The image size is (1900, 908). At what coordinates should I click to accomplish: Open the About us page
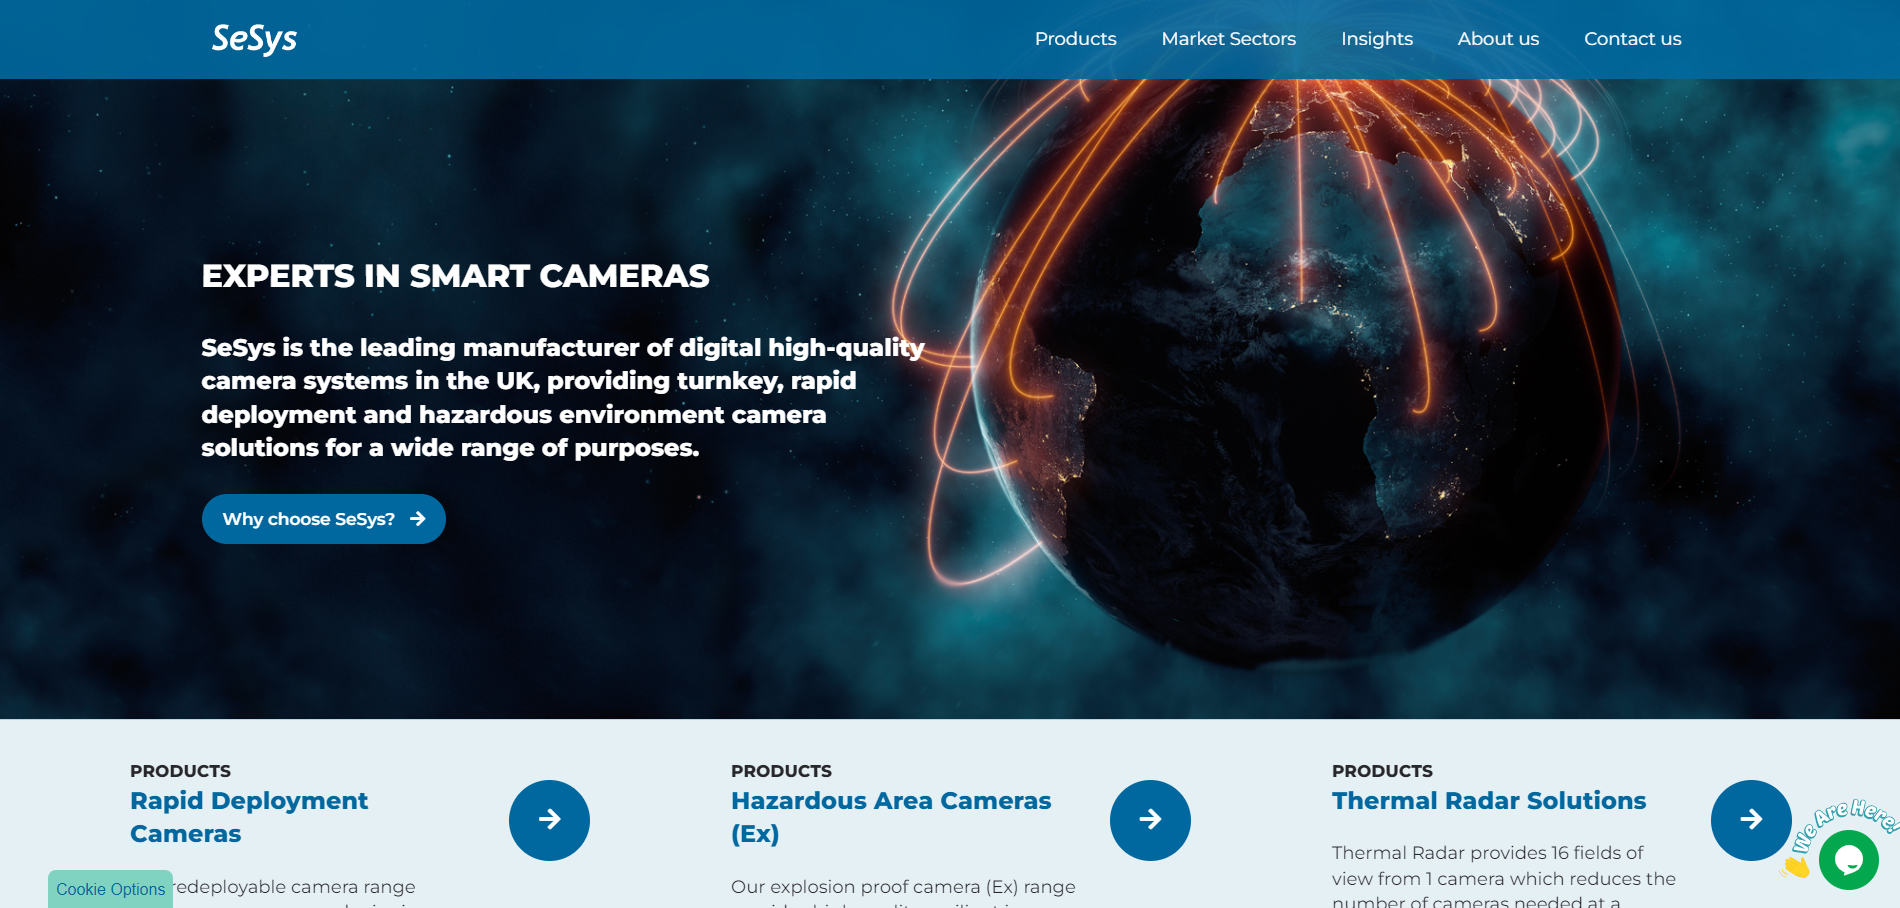tap(1498, 38)
